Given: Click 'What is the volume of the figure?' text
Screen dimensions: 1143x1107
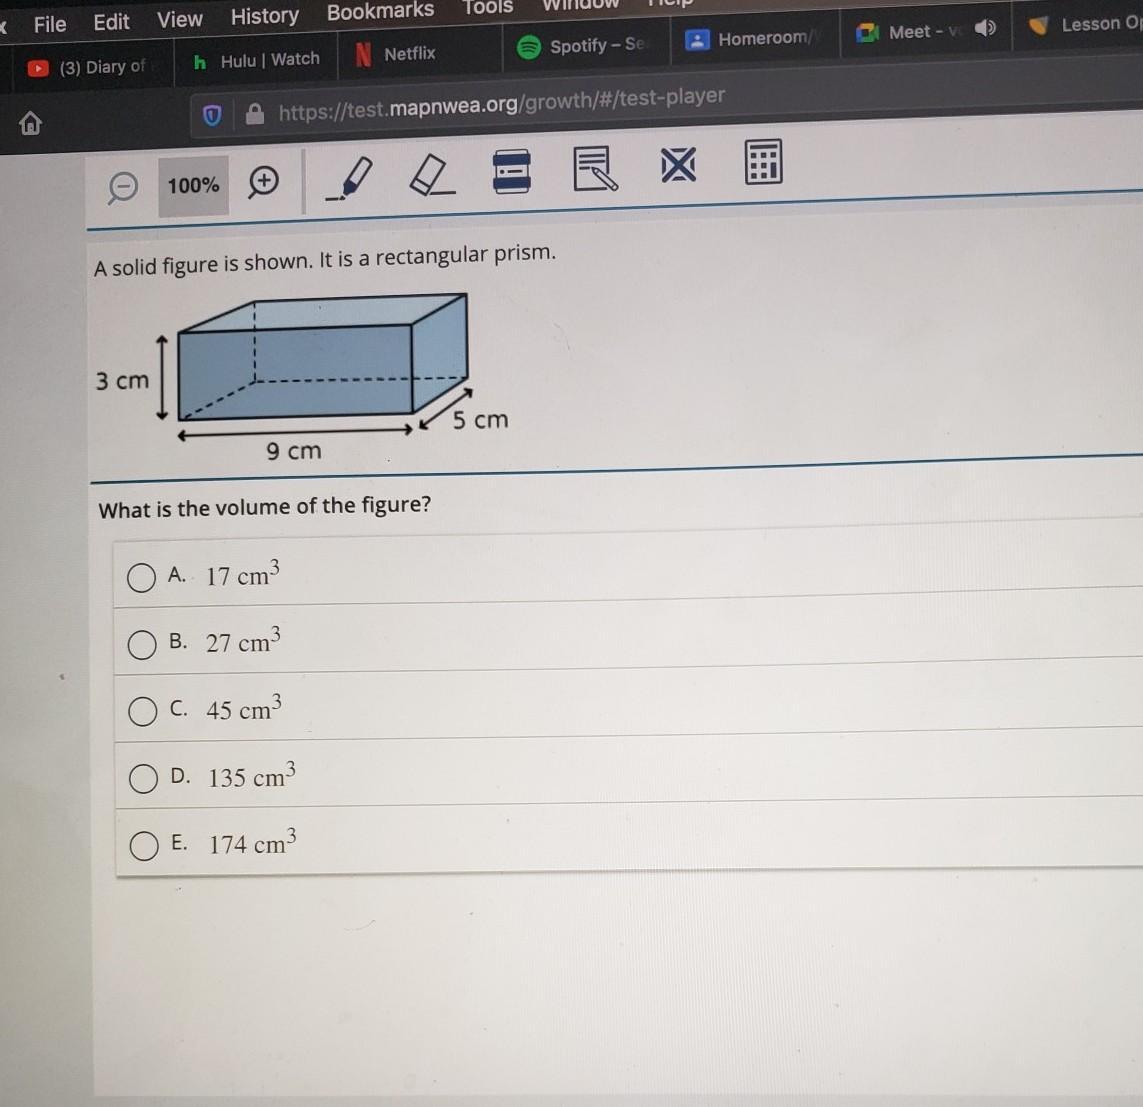Looking at the screenshot, I should coord(265,506).
